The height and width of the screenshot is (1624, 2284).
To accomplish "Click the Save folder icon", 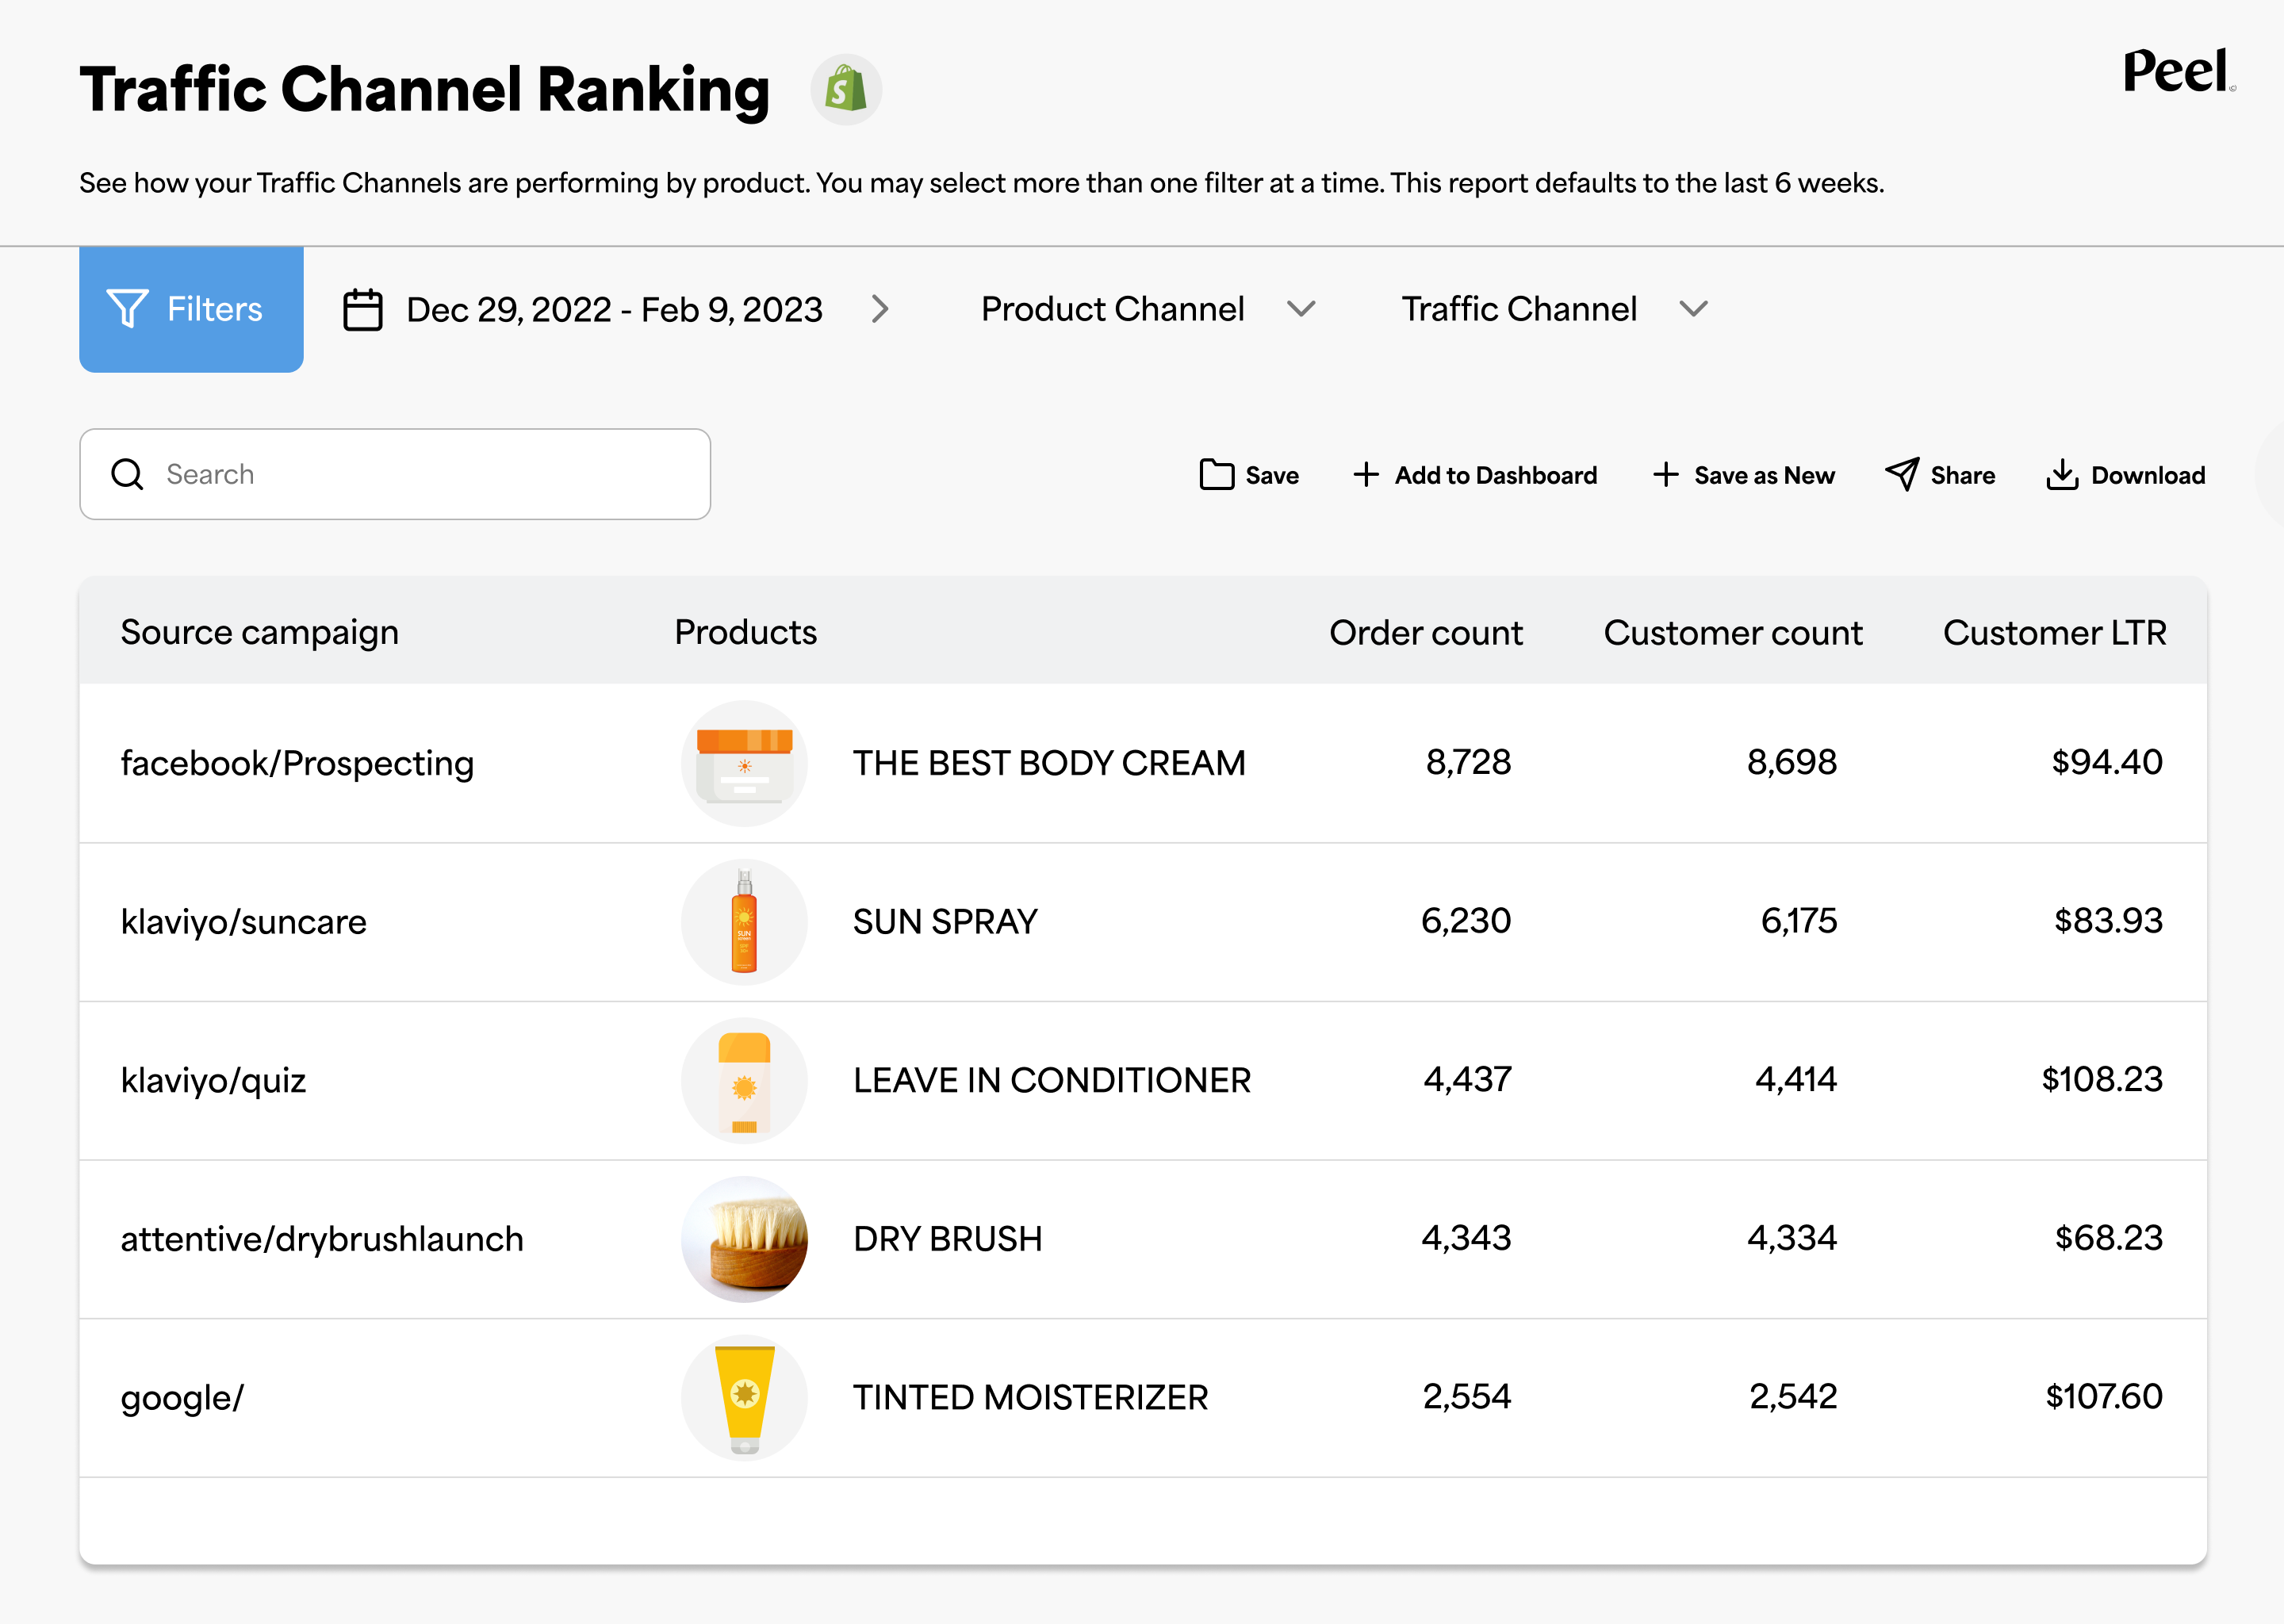I will click(1216, 475).
